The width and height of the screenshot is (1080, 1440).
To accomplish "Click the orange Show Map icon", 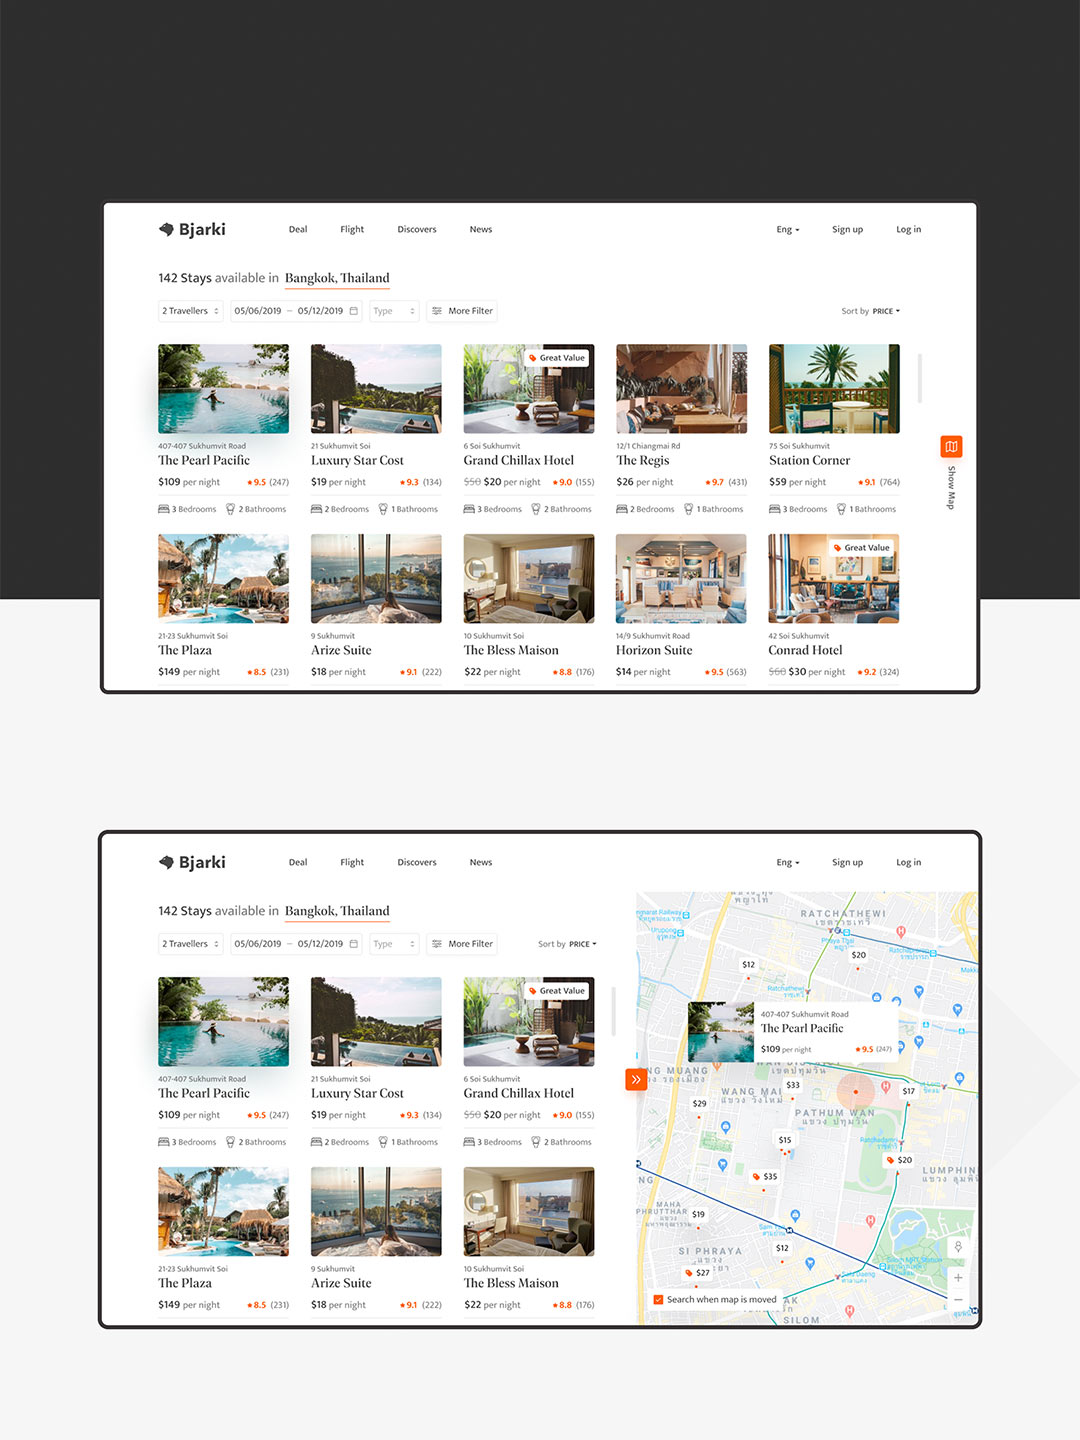I will tap(951, 447).
